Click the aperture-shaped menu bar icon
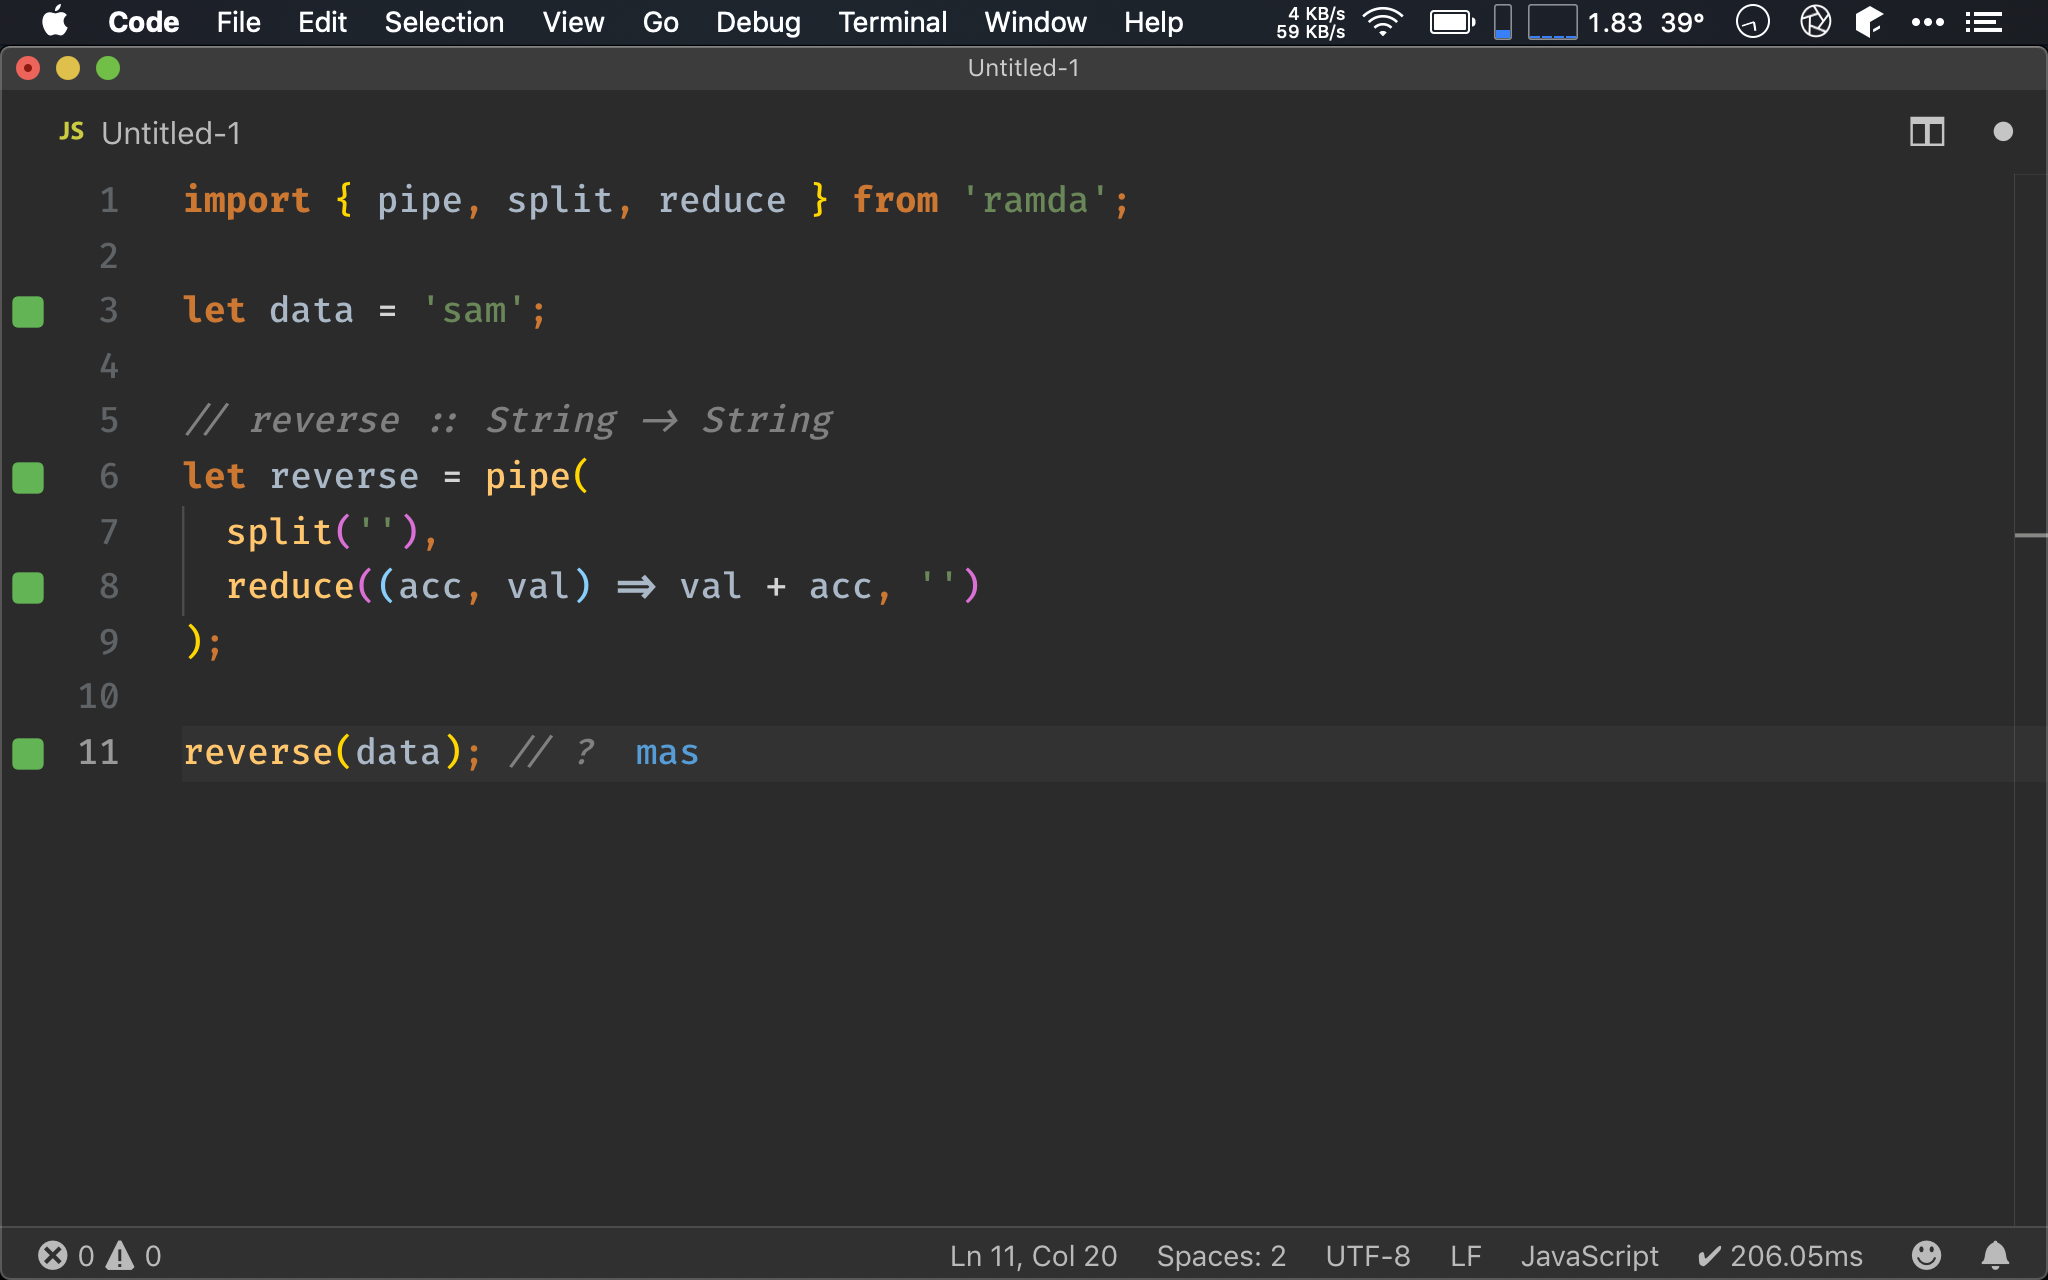Screen dimensions: 2048x1280 (x=1815, y=21)
